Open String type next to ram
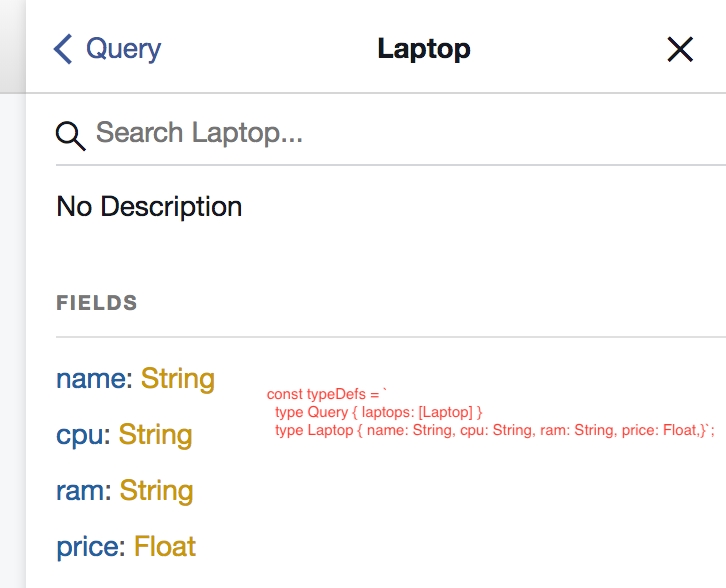Screen dimensions: 726x588 [156, 491]
